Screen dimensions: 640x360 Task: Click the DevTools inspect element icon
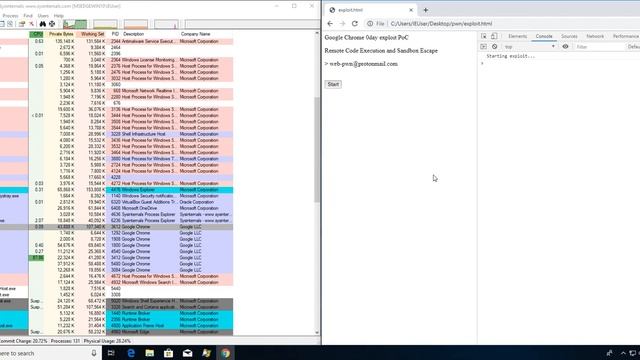click(x=484, y=36)
